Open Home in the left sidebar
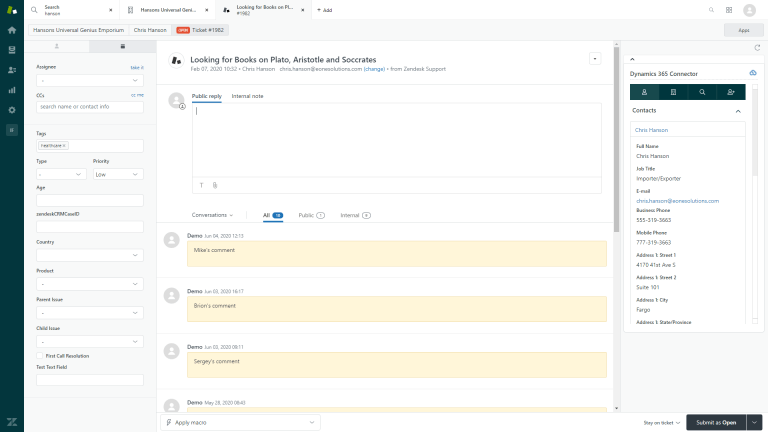 coord(12,30)
